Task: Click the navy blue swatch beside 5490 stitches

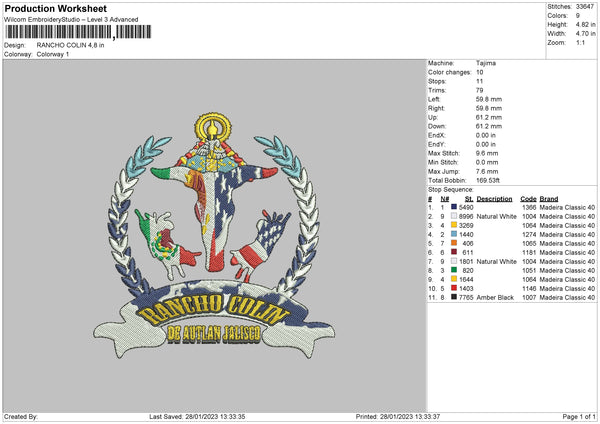Action: (x=454, y=207)
